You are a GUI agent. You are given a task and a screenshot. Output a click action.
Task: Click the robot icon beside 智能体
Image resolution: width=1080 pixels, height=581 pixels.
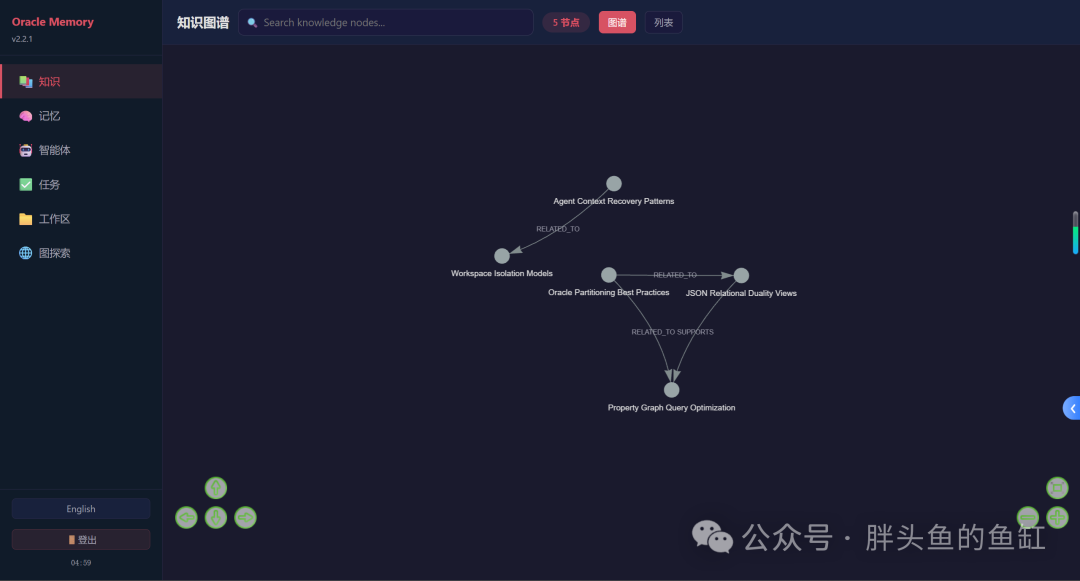[x=25, y=150]
